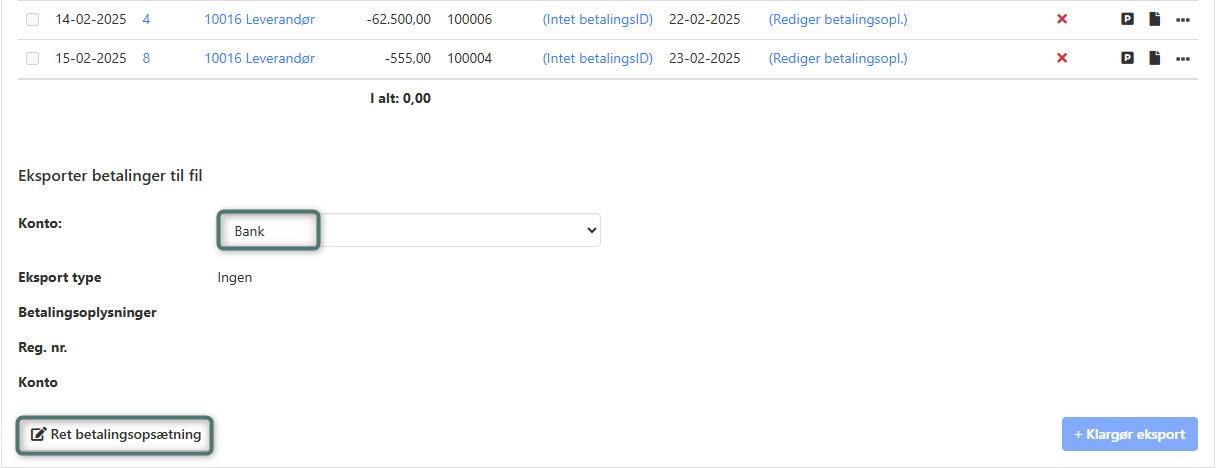Open the document icon on the 14-02-2025 row
The image size is (1219, 468).
coord(1154,19)
